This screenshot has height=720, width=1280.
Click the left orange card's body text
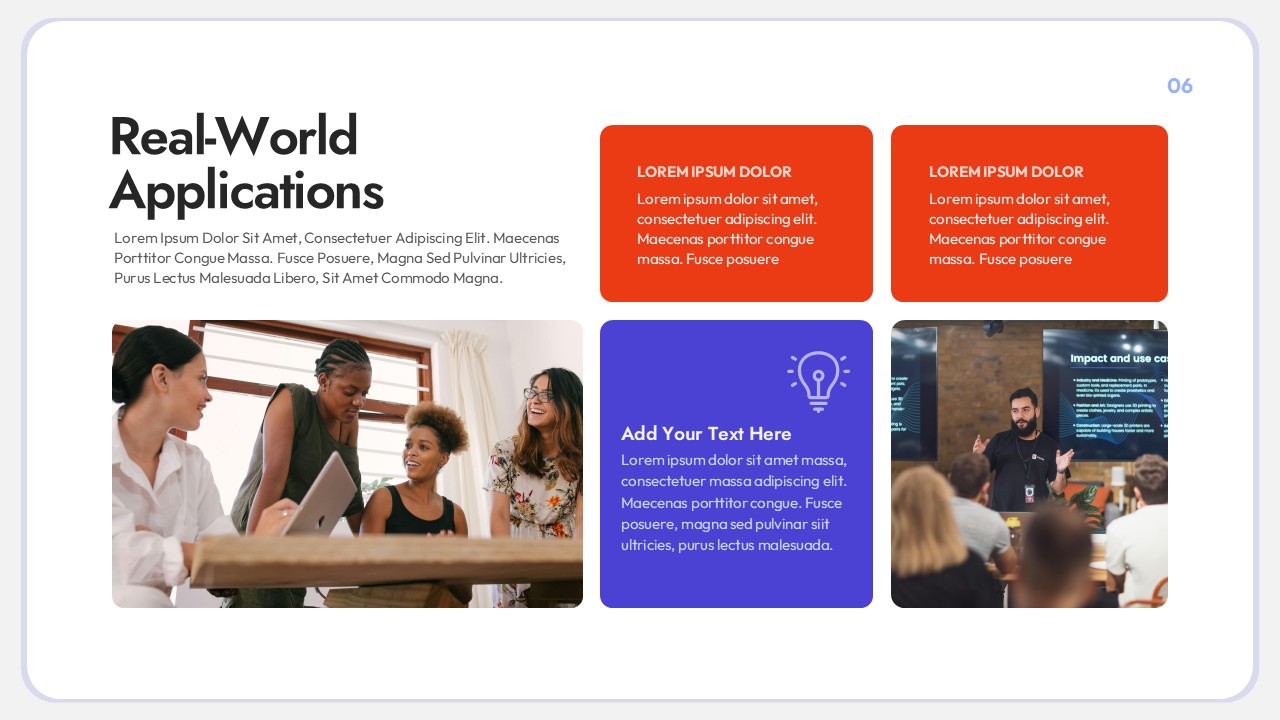click(727, 229)
